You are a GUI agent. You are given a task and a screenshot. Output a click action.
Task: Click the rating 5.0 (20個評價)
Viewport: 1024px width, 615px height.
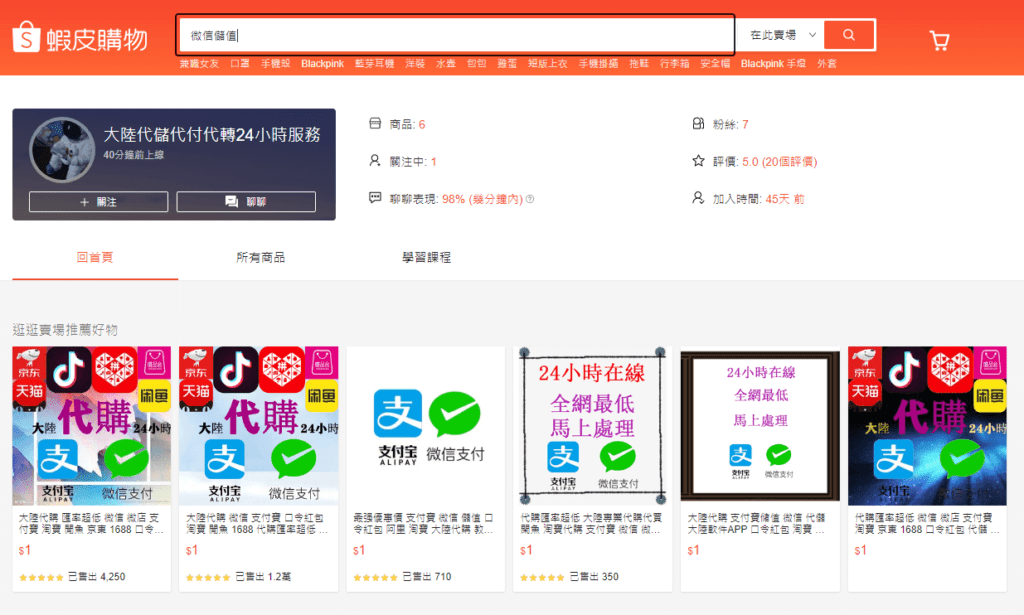coord(779,161)
